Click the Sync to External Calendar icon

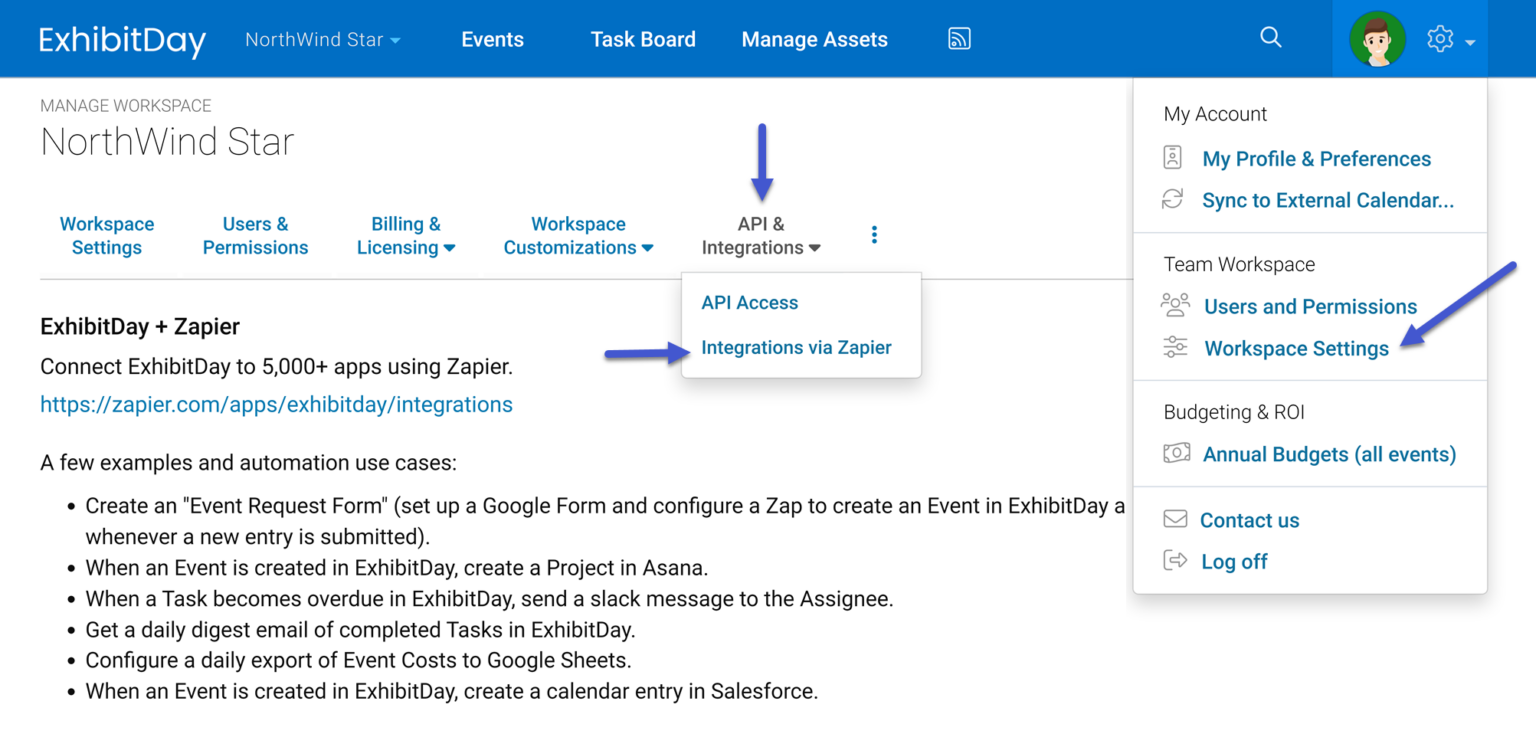1172,199
